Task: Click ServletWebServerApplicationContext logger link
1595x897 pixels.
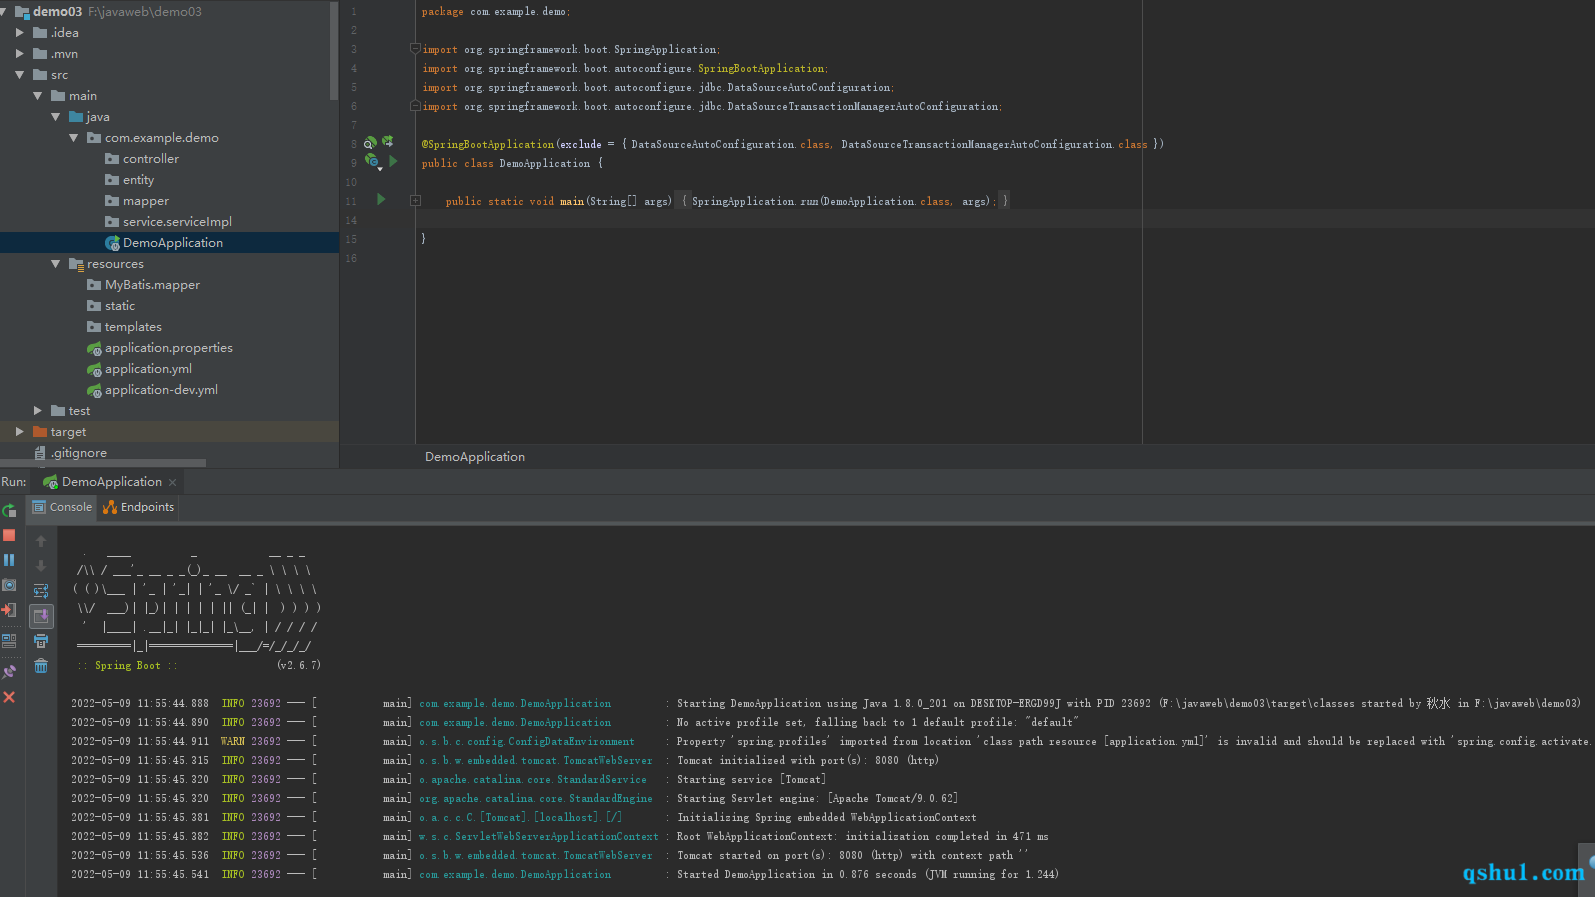Action: pyautogui.click(x=539, y=837)
